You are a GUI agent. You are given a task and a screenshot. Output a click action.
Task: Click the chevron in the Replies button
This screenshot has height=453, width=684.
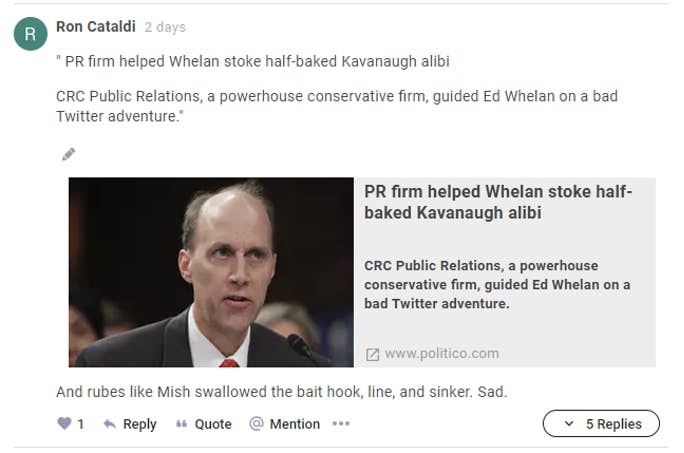coord(568,423)
